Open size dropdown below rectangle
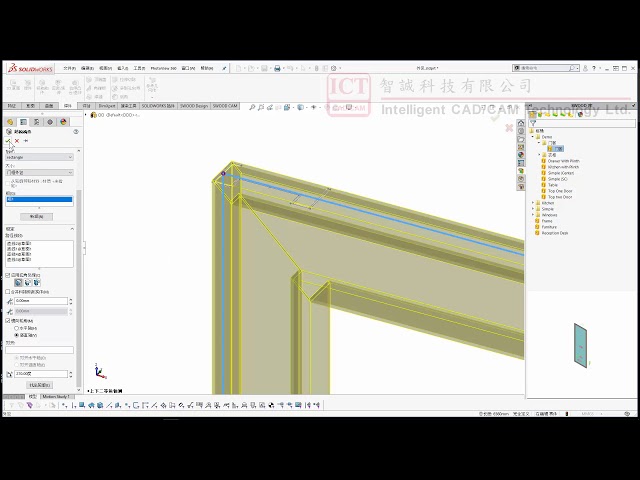640x480 pixels. (40, 173)
